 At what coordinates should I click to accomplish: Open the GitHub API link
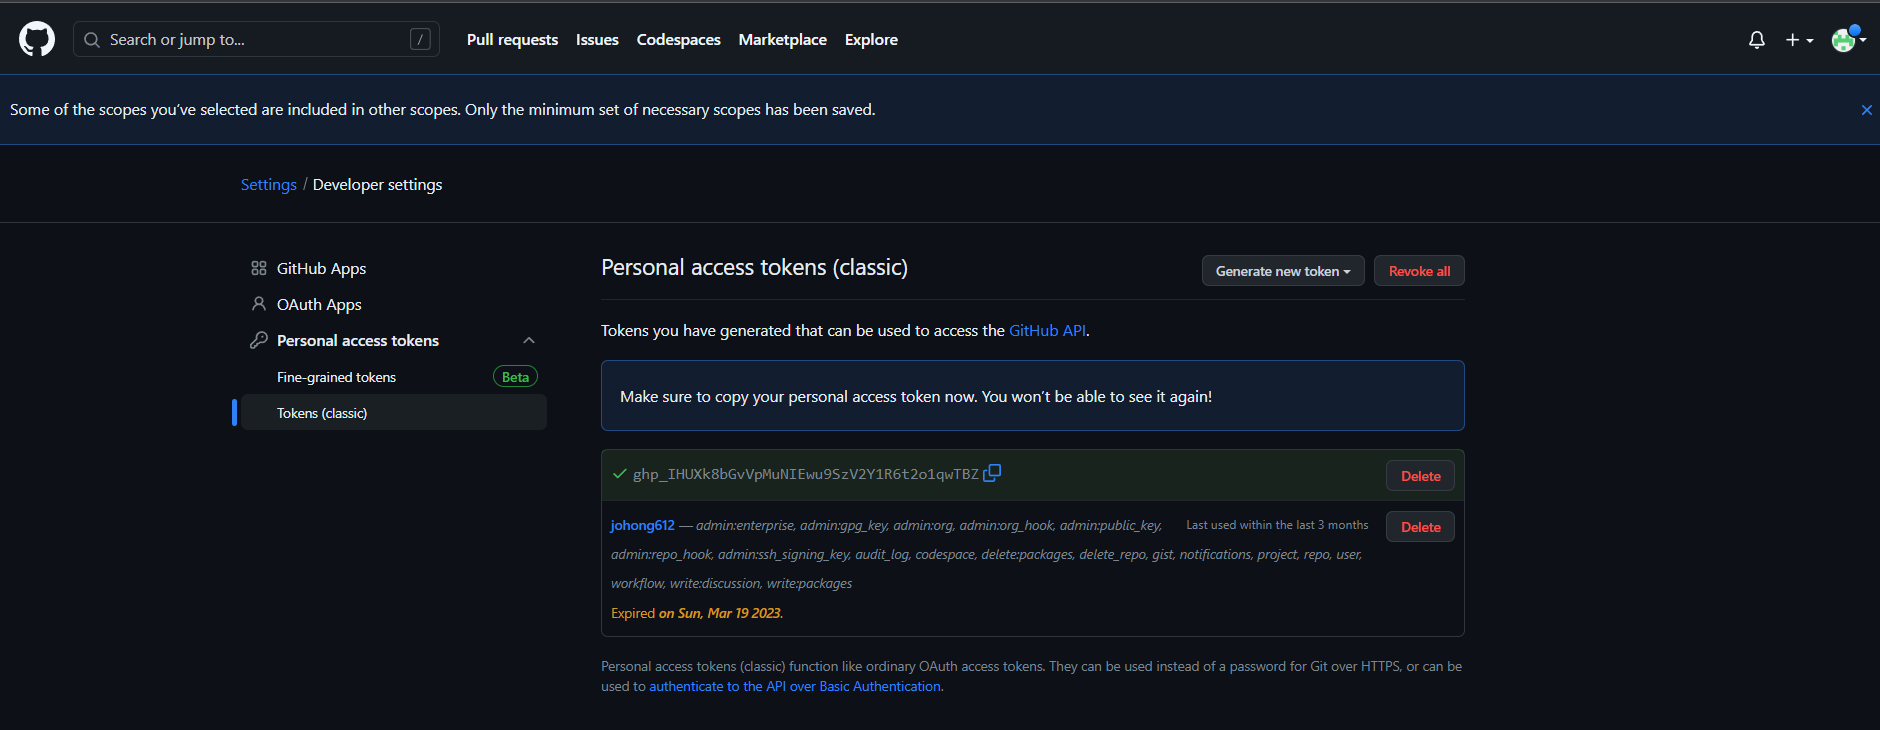click(x=1047, y=331)
